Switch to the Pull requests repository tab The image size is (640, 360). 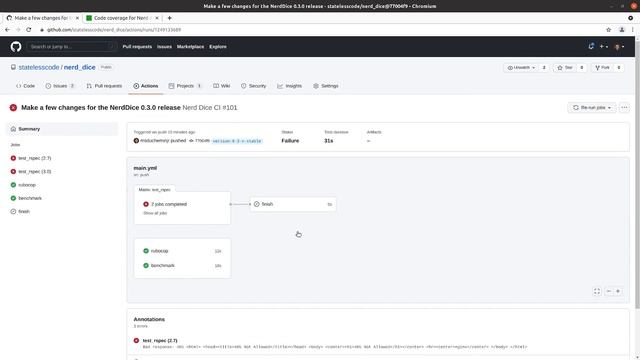(x=104, y=86)
